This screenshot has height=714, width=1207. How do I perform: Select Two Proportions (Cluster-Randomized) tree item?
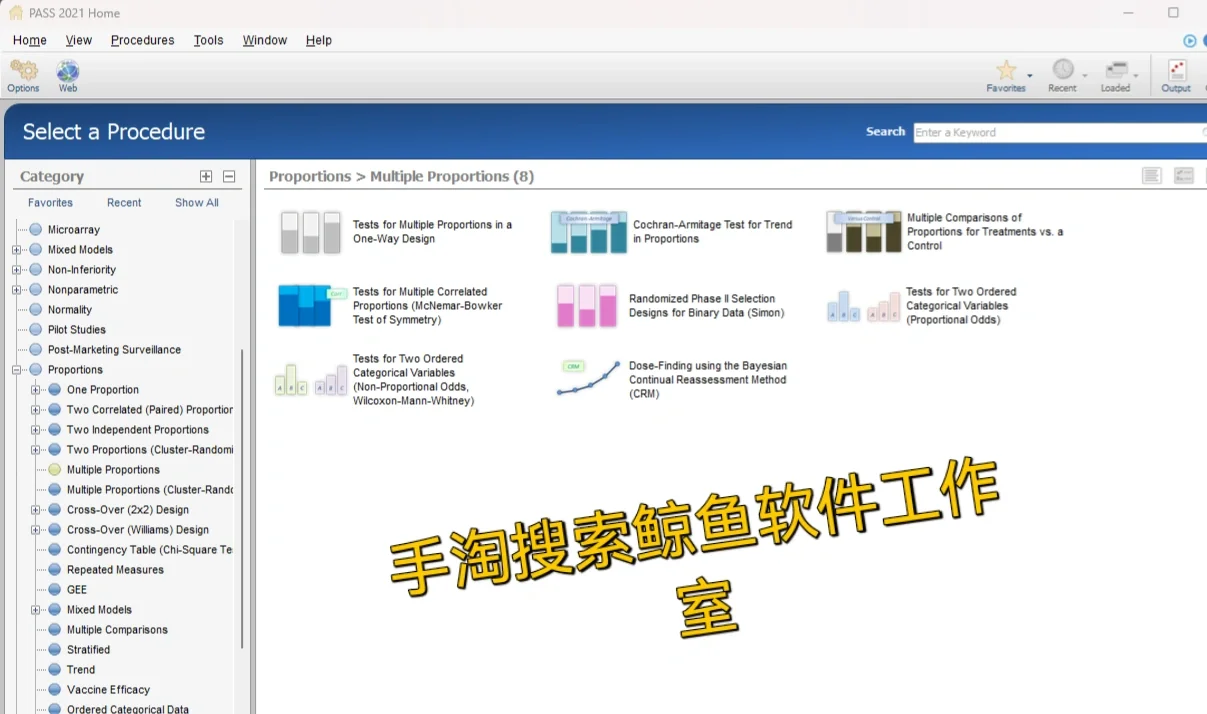tap(150, 450)
